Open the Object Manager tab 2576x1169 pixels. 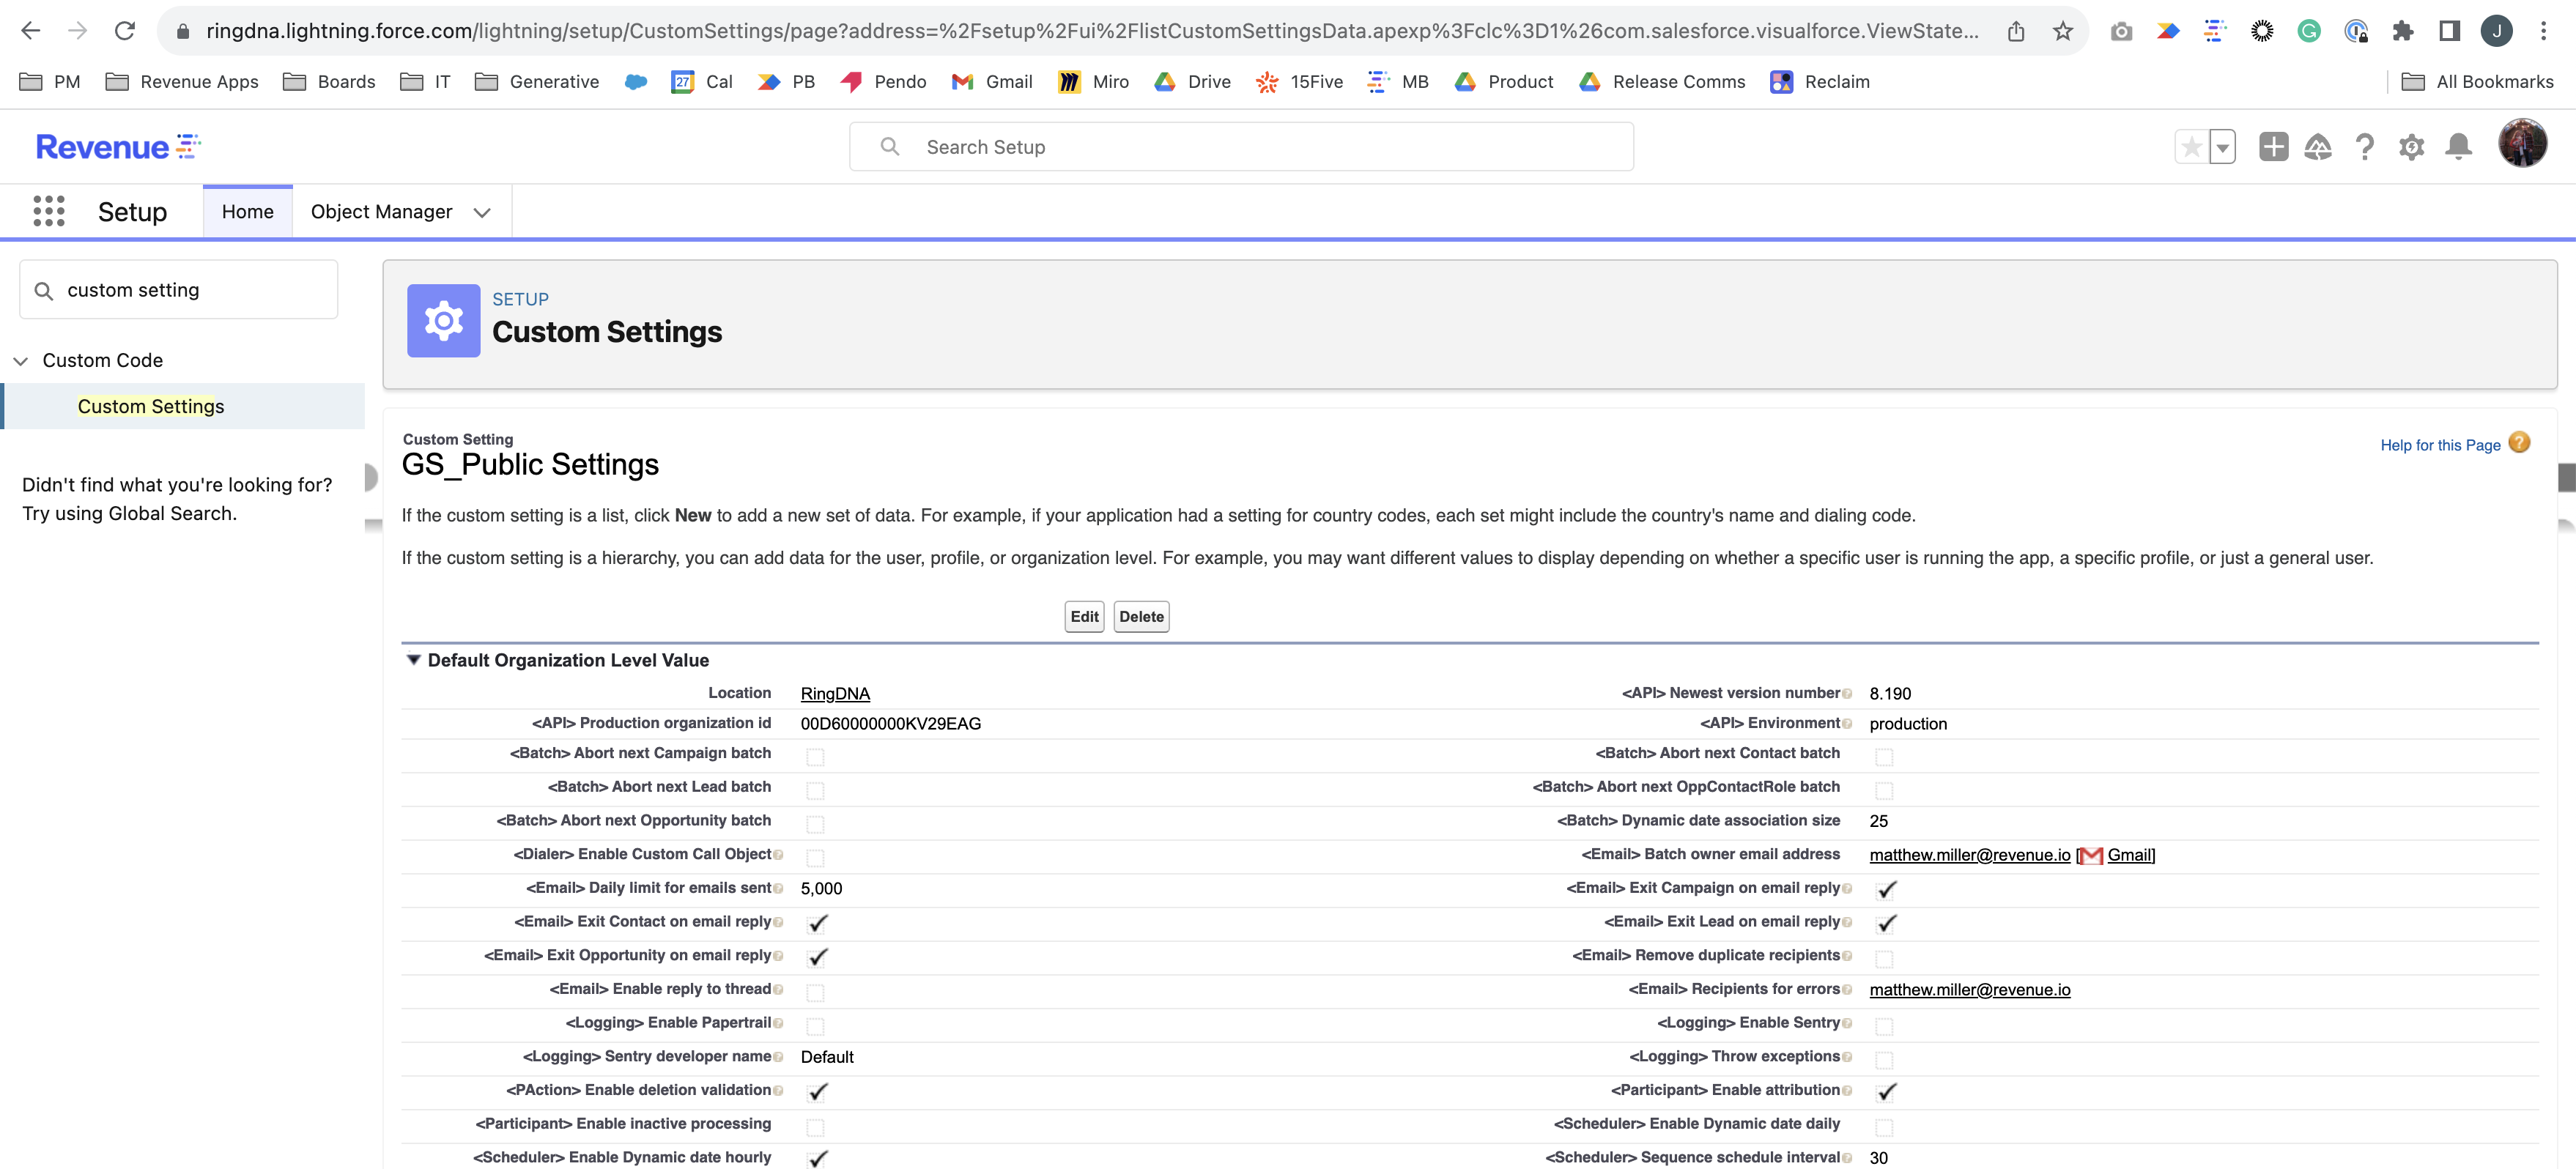click(382, 212)
